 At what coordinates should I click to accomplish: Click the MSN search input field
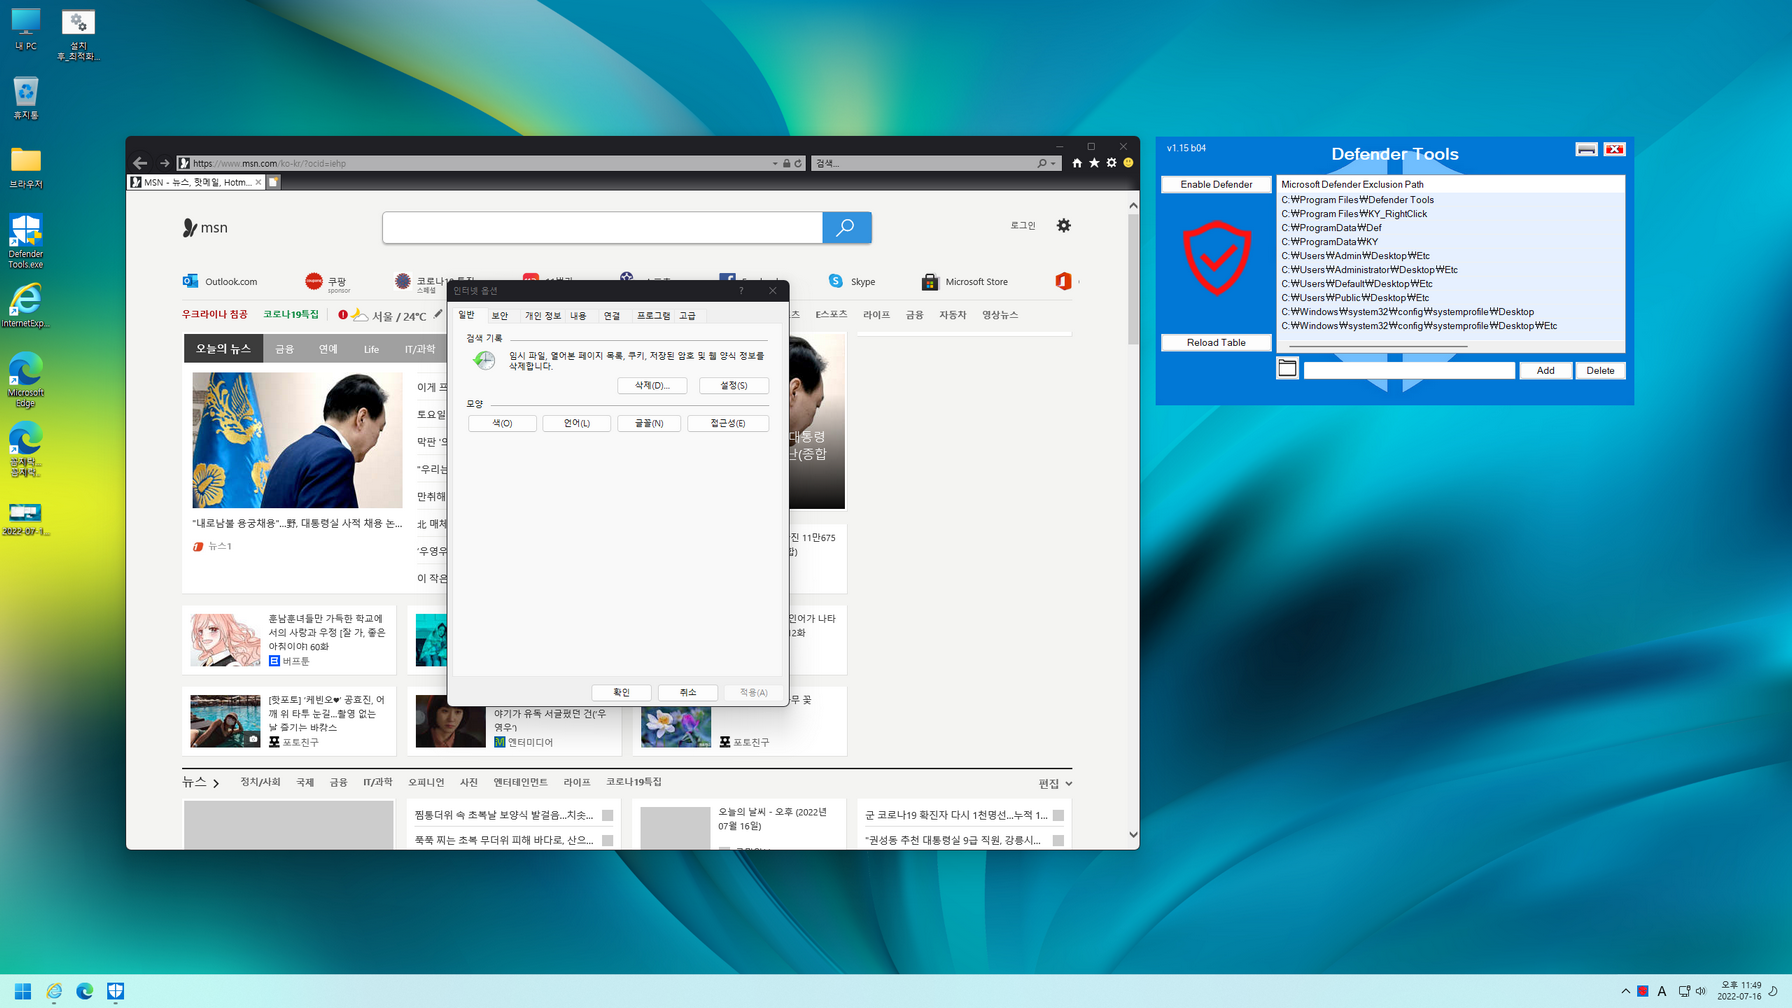point(602,228)
